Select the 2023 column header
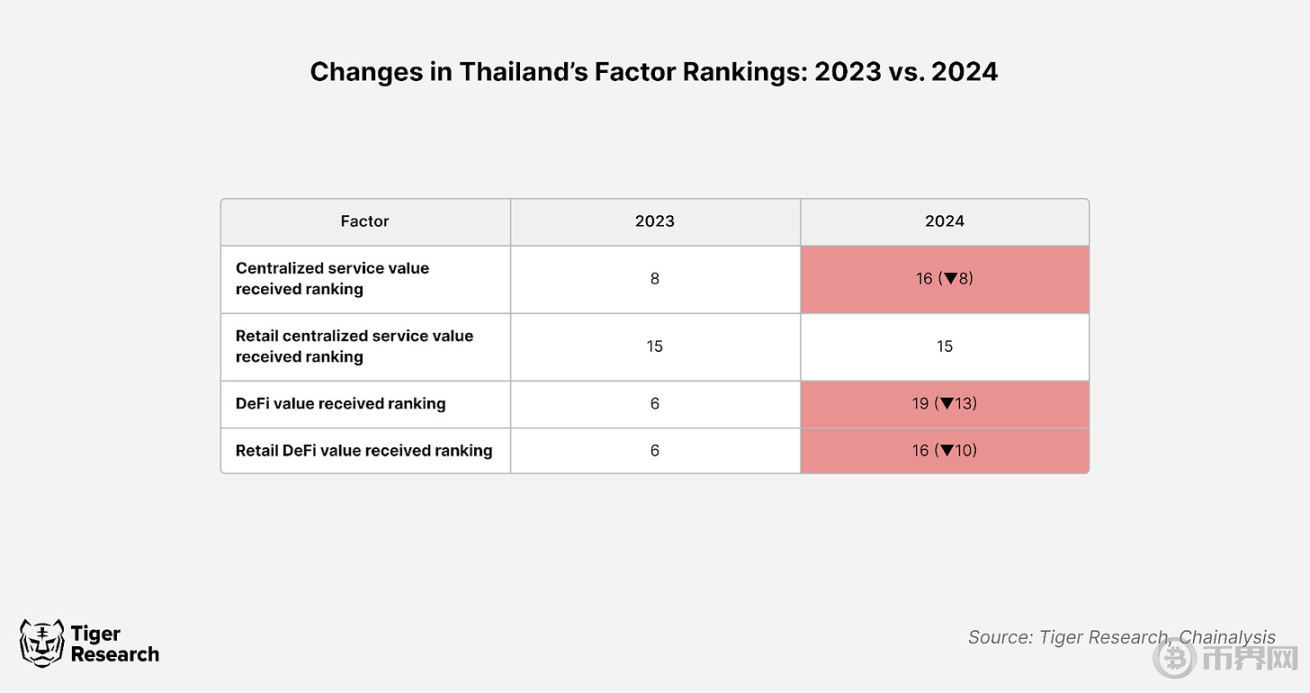Screen dimensions: 1310x693 pyautogui.click(x=655, y=221)
